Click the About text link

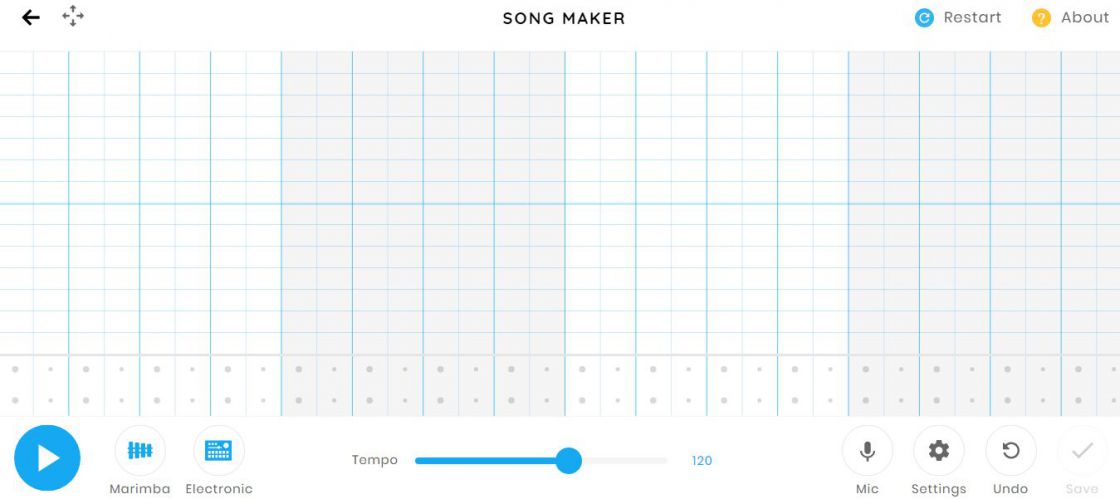[1085, 18]
